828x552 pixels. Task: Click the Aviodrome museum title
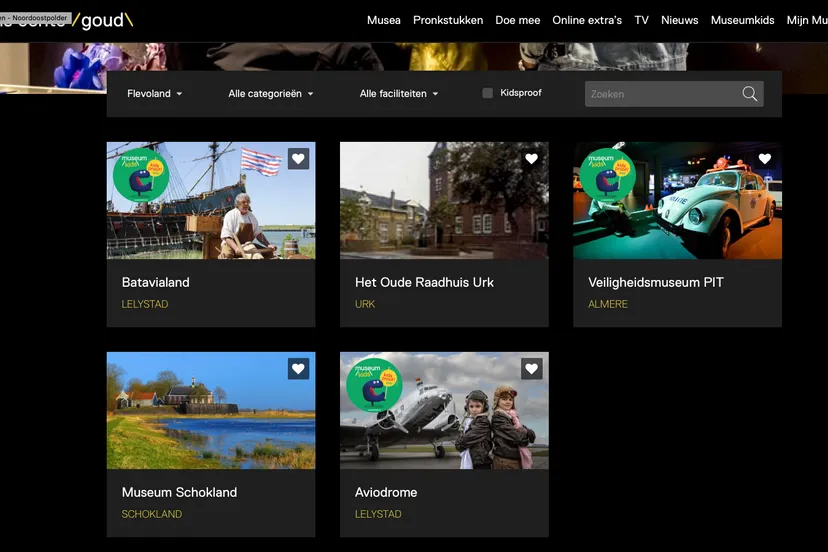coord(386,492)
